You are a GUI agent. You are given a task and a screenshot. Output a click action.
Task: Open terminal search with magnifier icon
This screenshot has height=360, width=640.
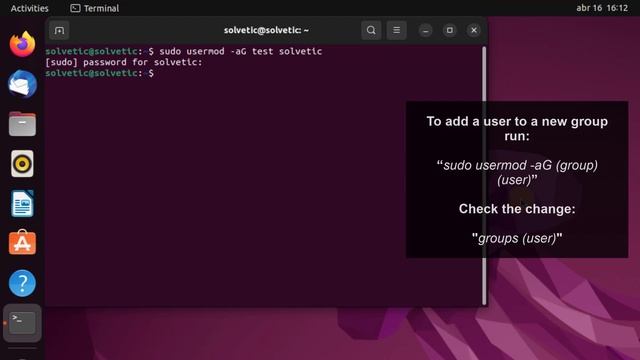point(371,30)
